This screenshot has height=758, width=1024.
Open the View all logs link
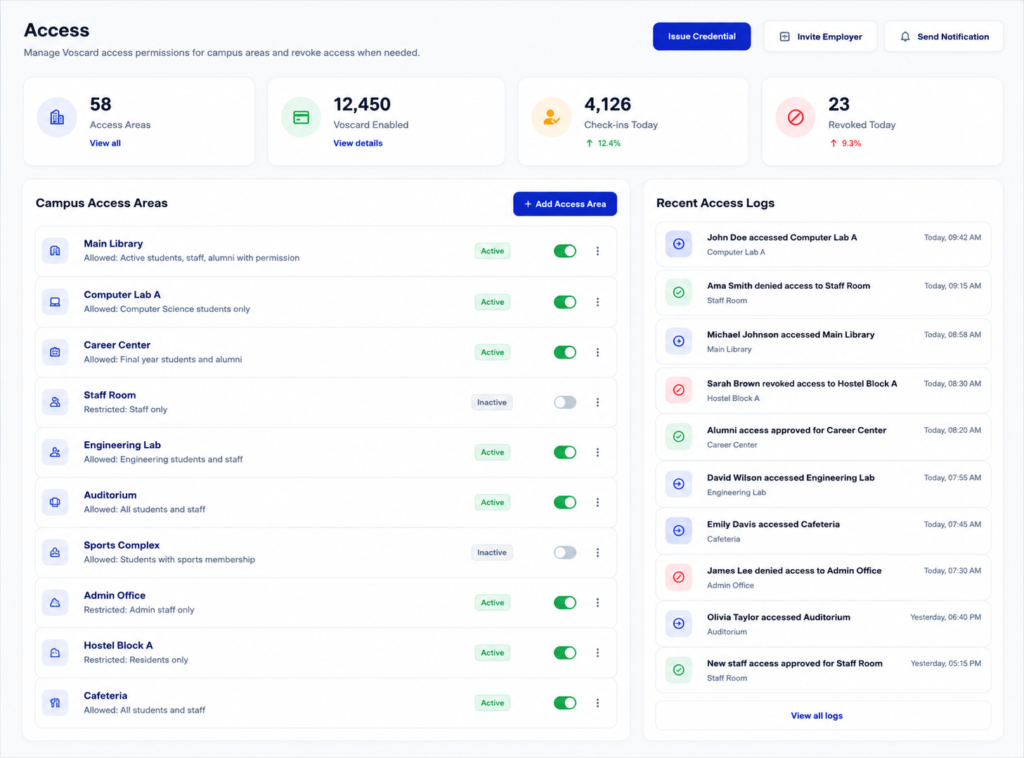(816, 716)
